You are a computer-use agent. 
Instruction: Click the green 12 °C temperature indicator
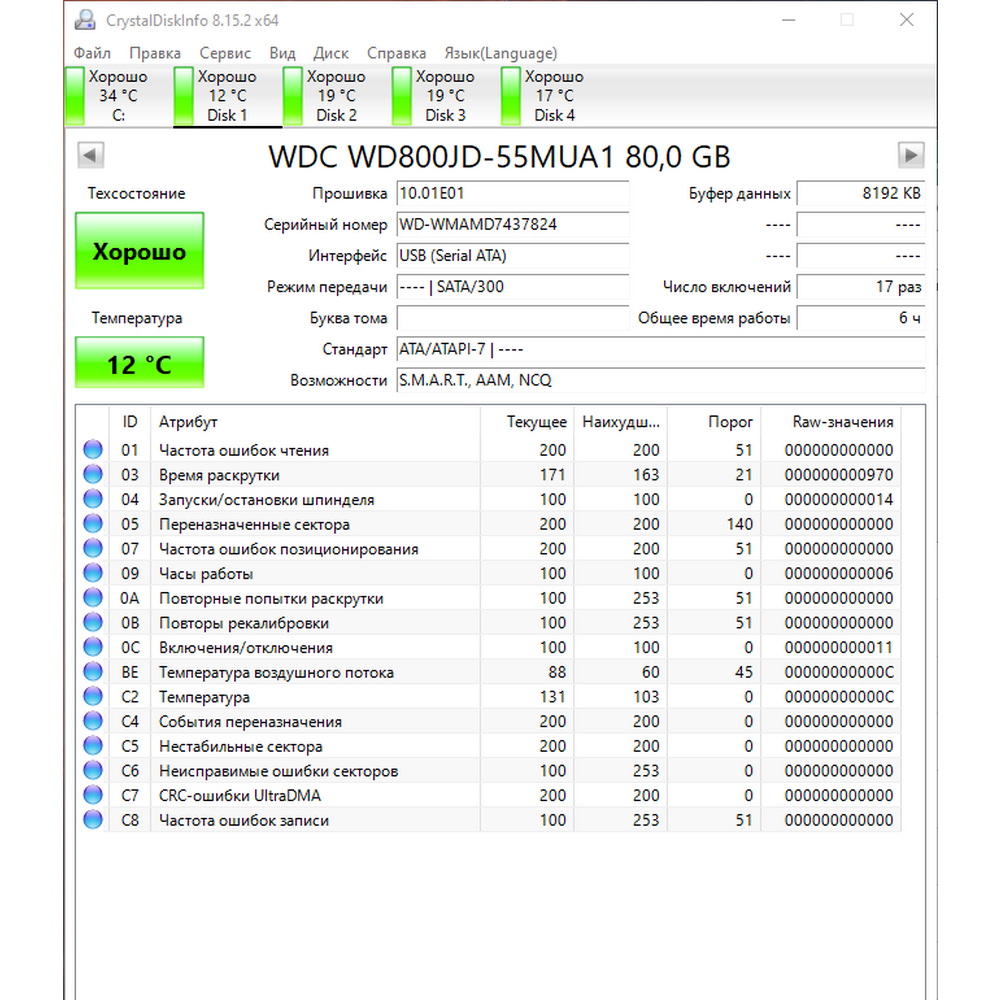click(x=140, y=364)
